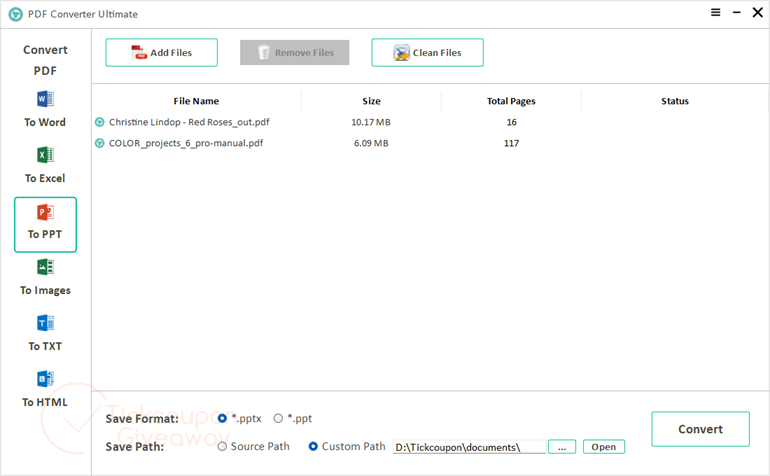This screenshot has height=476, width=770.
Task: Click the 10.17 MB size cell
Action: pyautogui.click(x=371, y=122)
